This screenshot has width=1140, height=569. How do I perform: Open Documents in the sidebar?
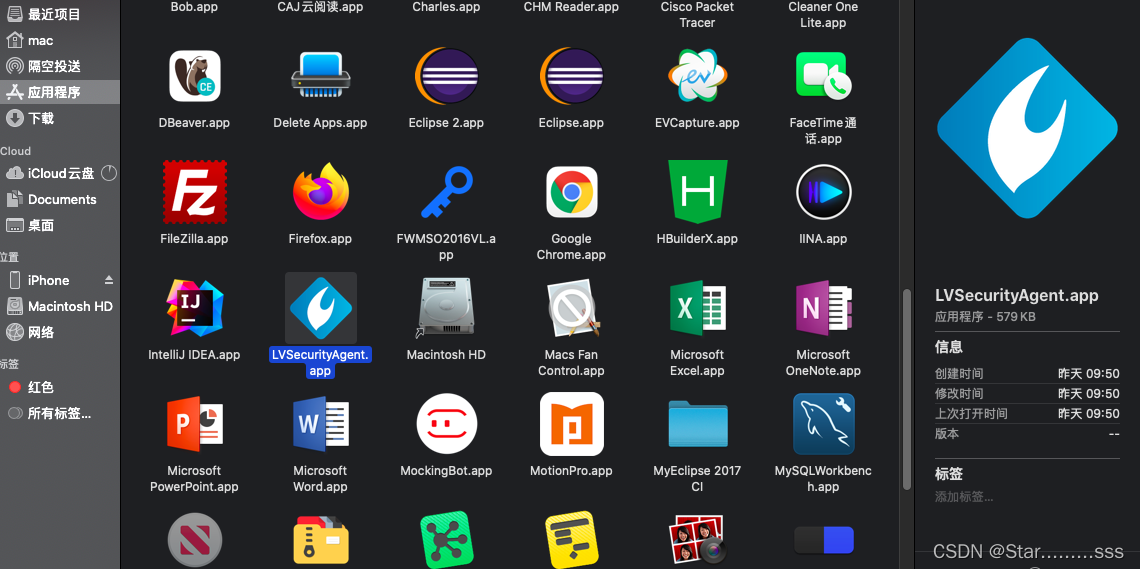[60, 199]
